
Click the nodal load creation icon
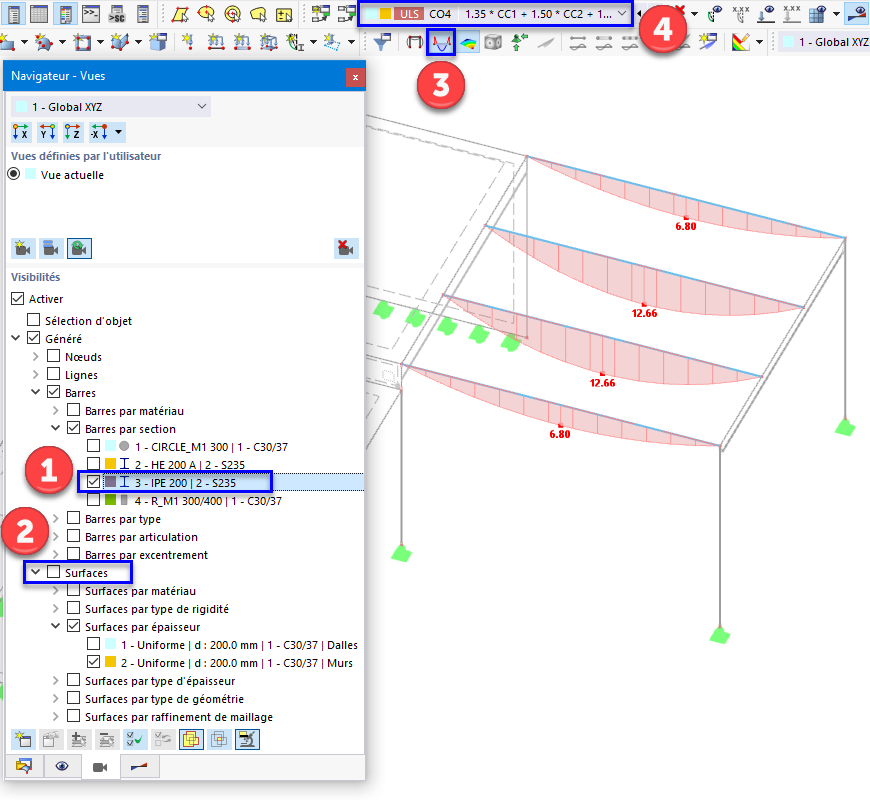coord(188,42)
